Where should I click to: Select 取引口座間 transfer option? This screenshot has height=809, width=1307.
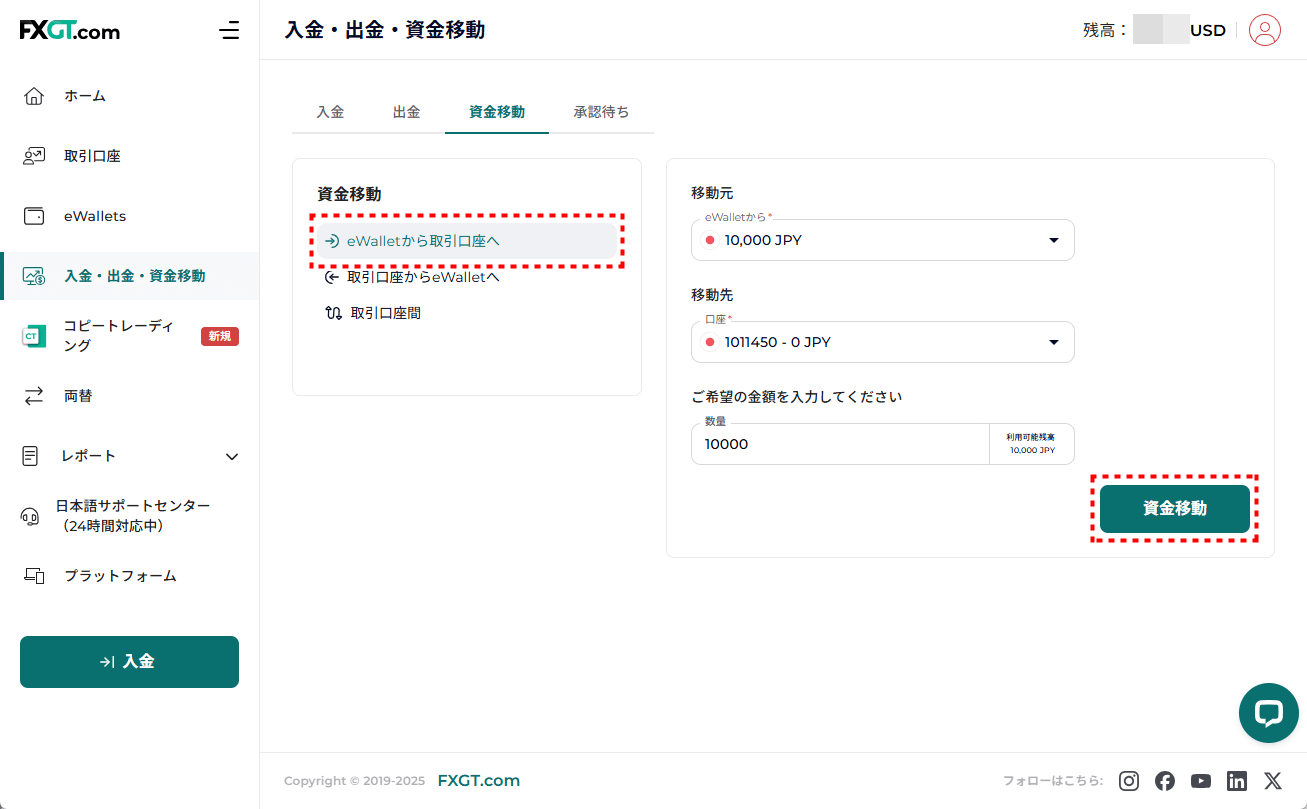pos(385,313)
